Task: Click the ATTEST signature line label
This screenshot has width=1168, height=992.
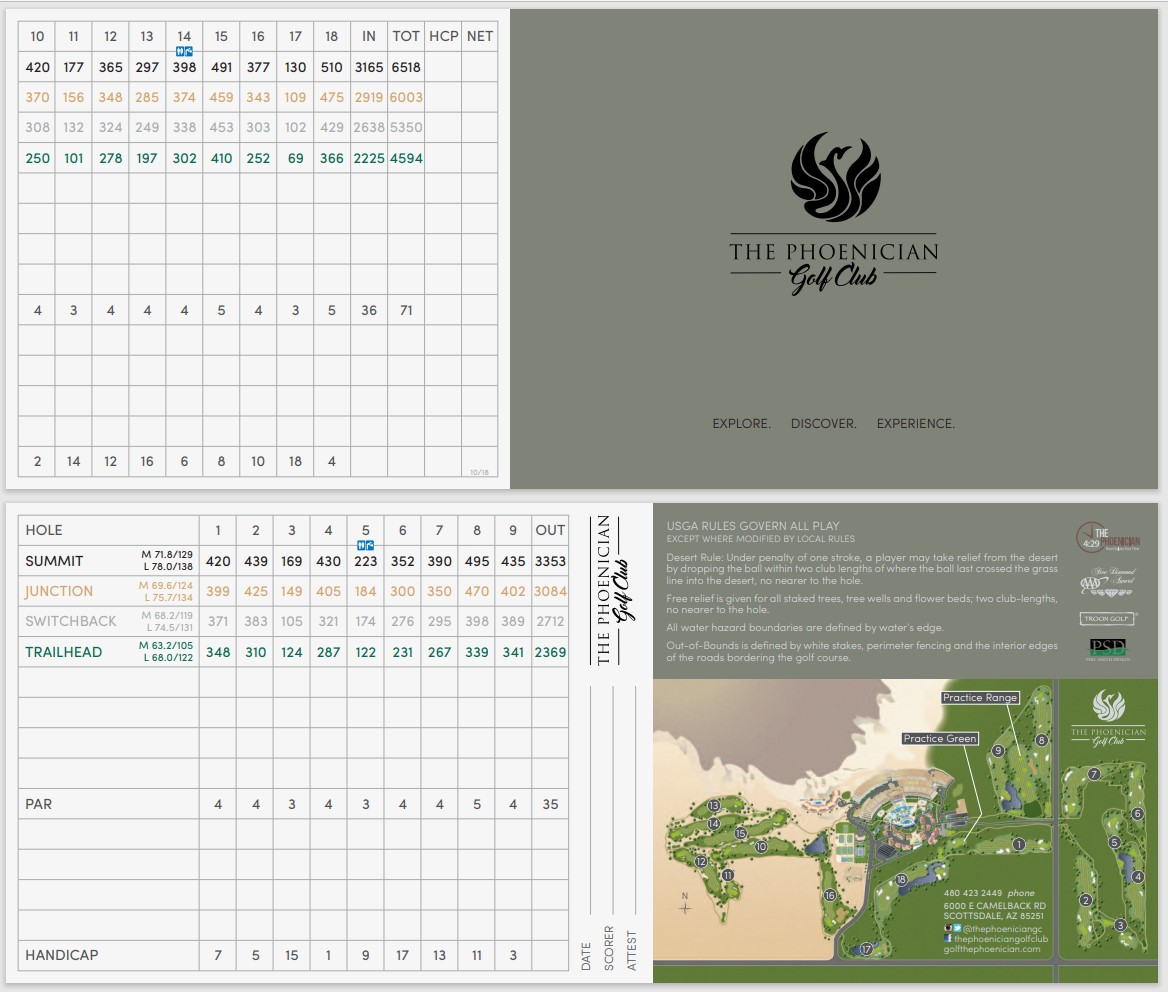Action: point(632,950)
